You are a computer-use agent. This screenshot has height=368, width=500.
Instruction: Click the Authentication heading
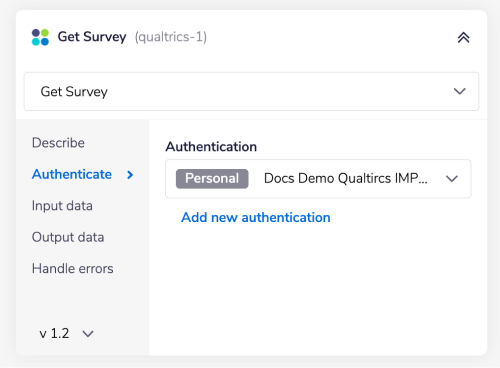pyautogui.click(x=211, y=147)
